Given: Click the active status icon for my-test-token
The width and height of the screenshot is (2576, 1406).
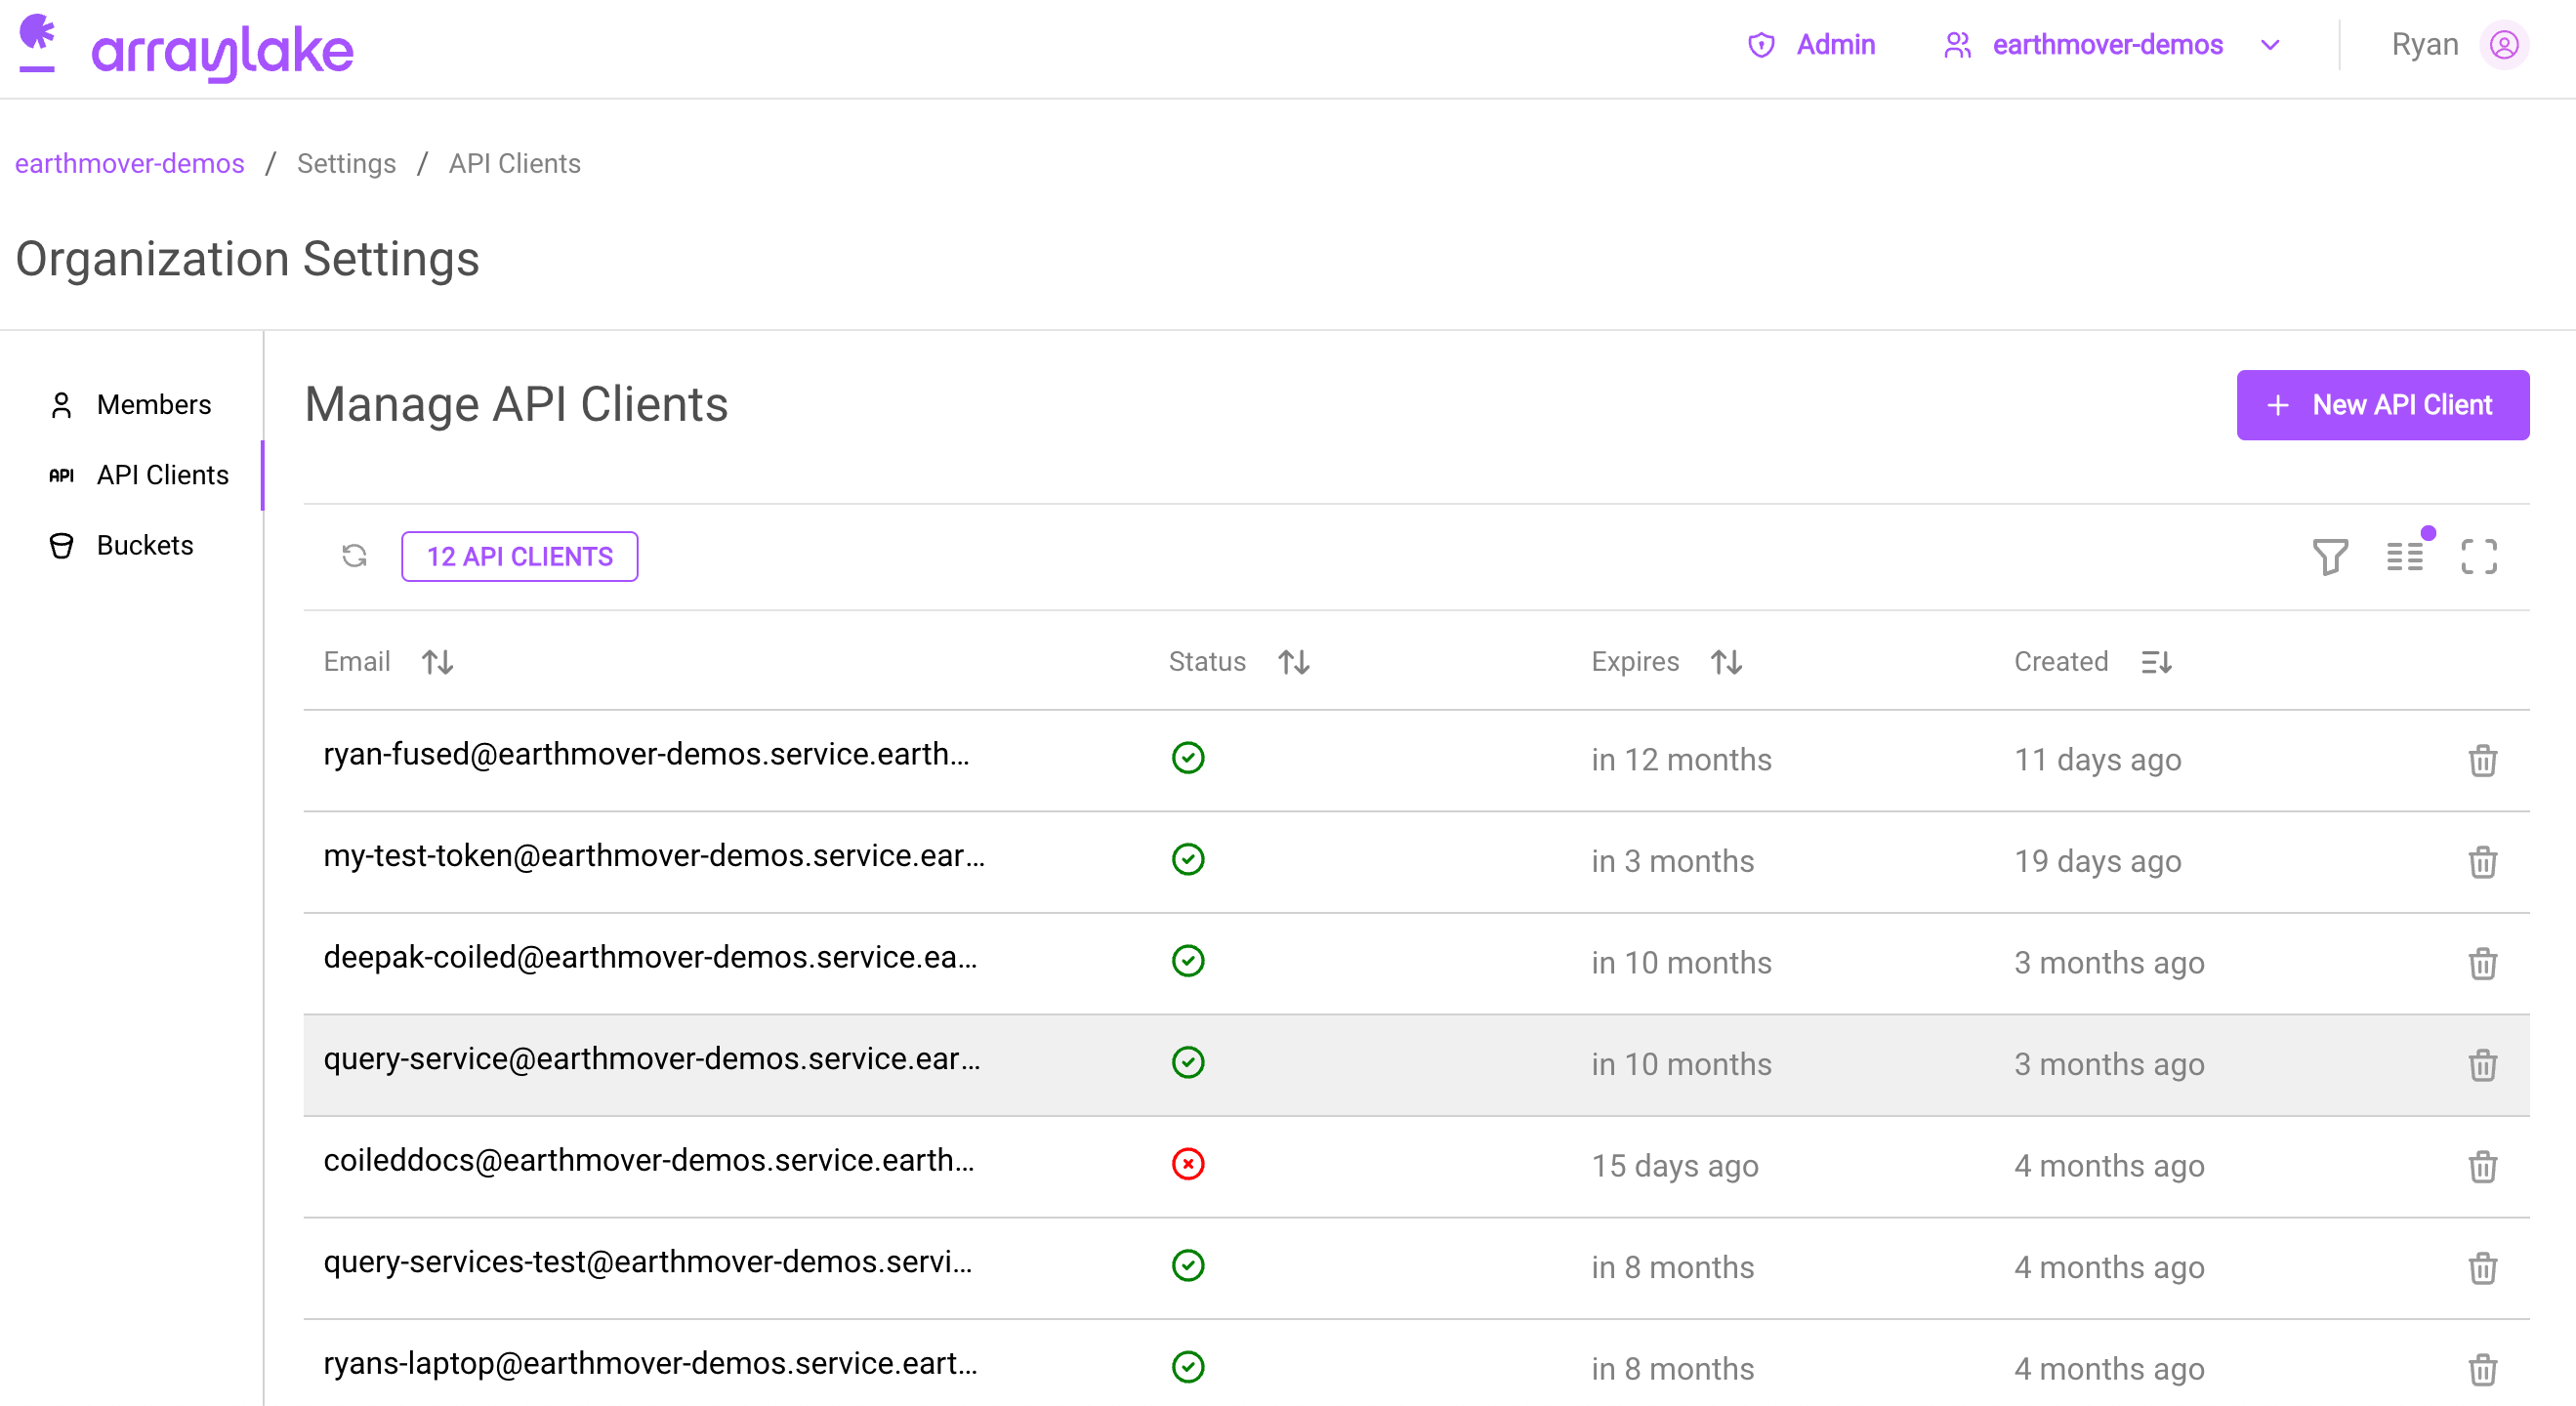Looking at the screenshot, I should coord(1188,859).
